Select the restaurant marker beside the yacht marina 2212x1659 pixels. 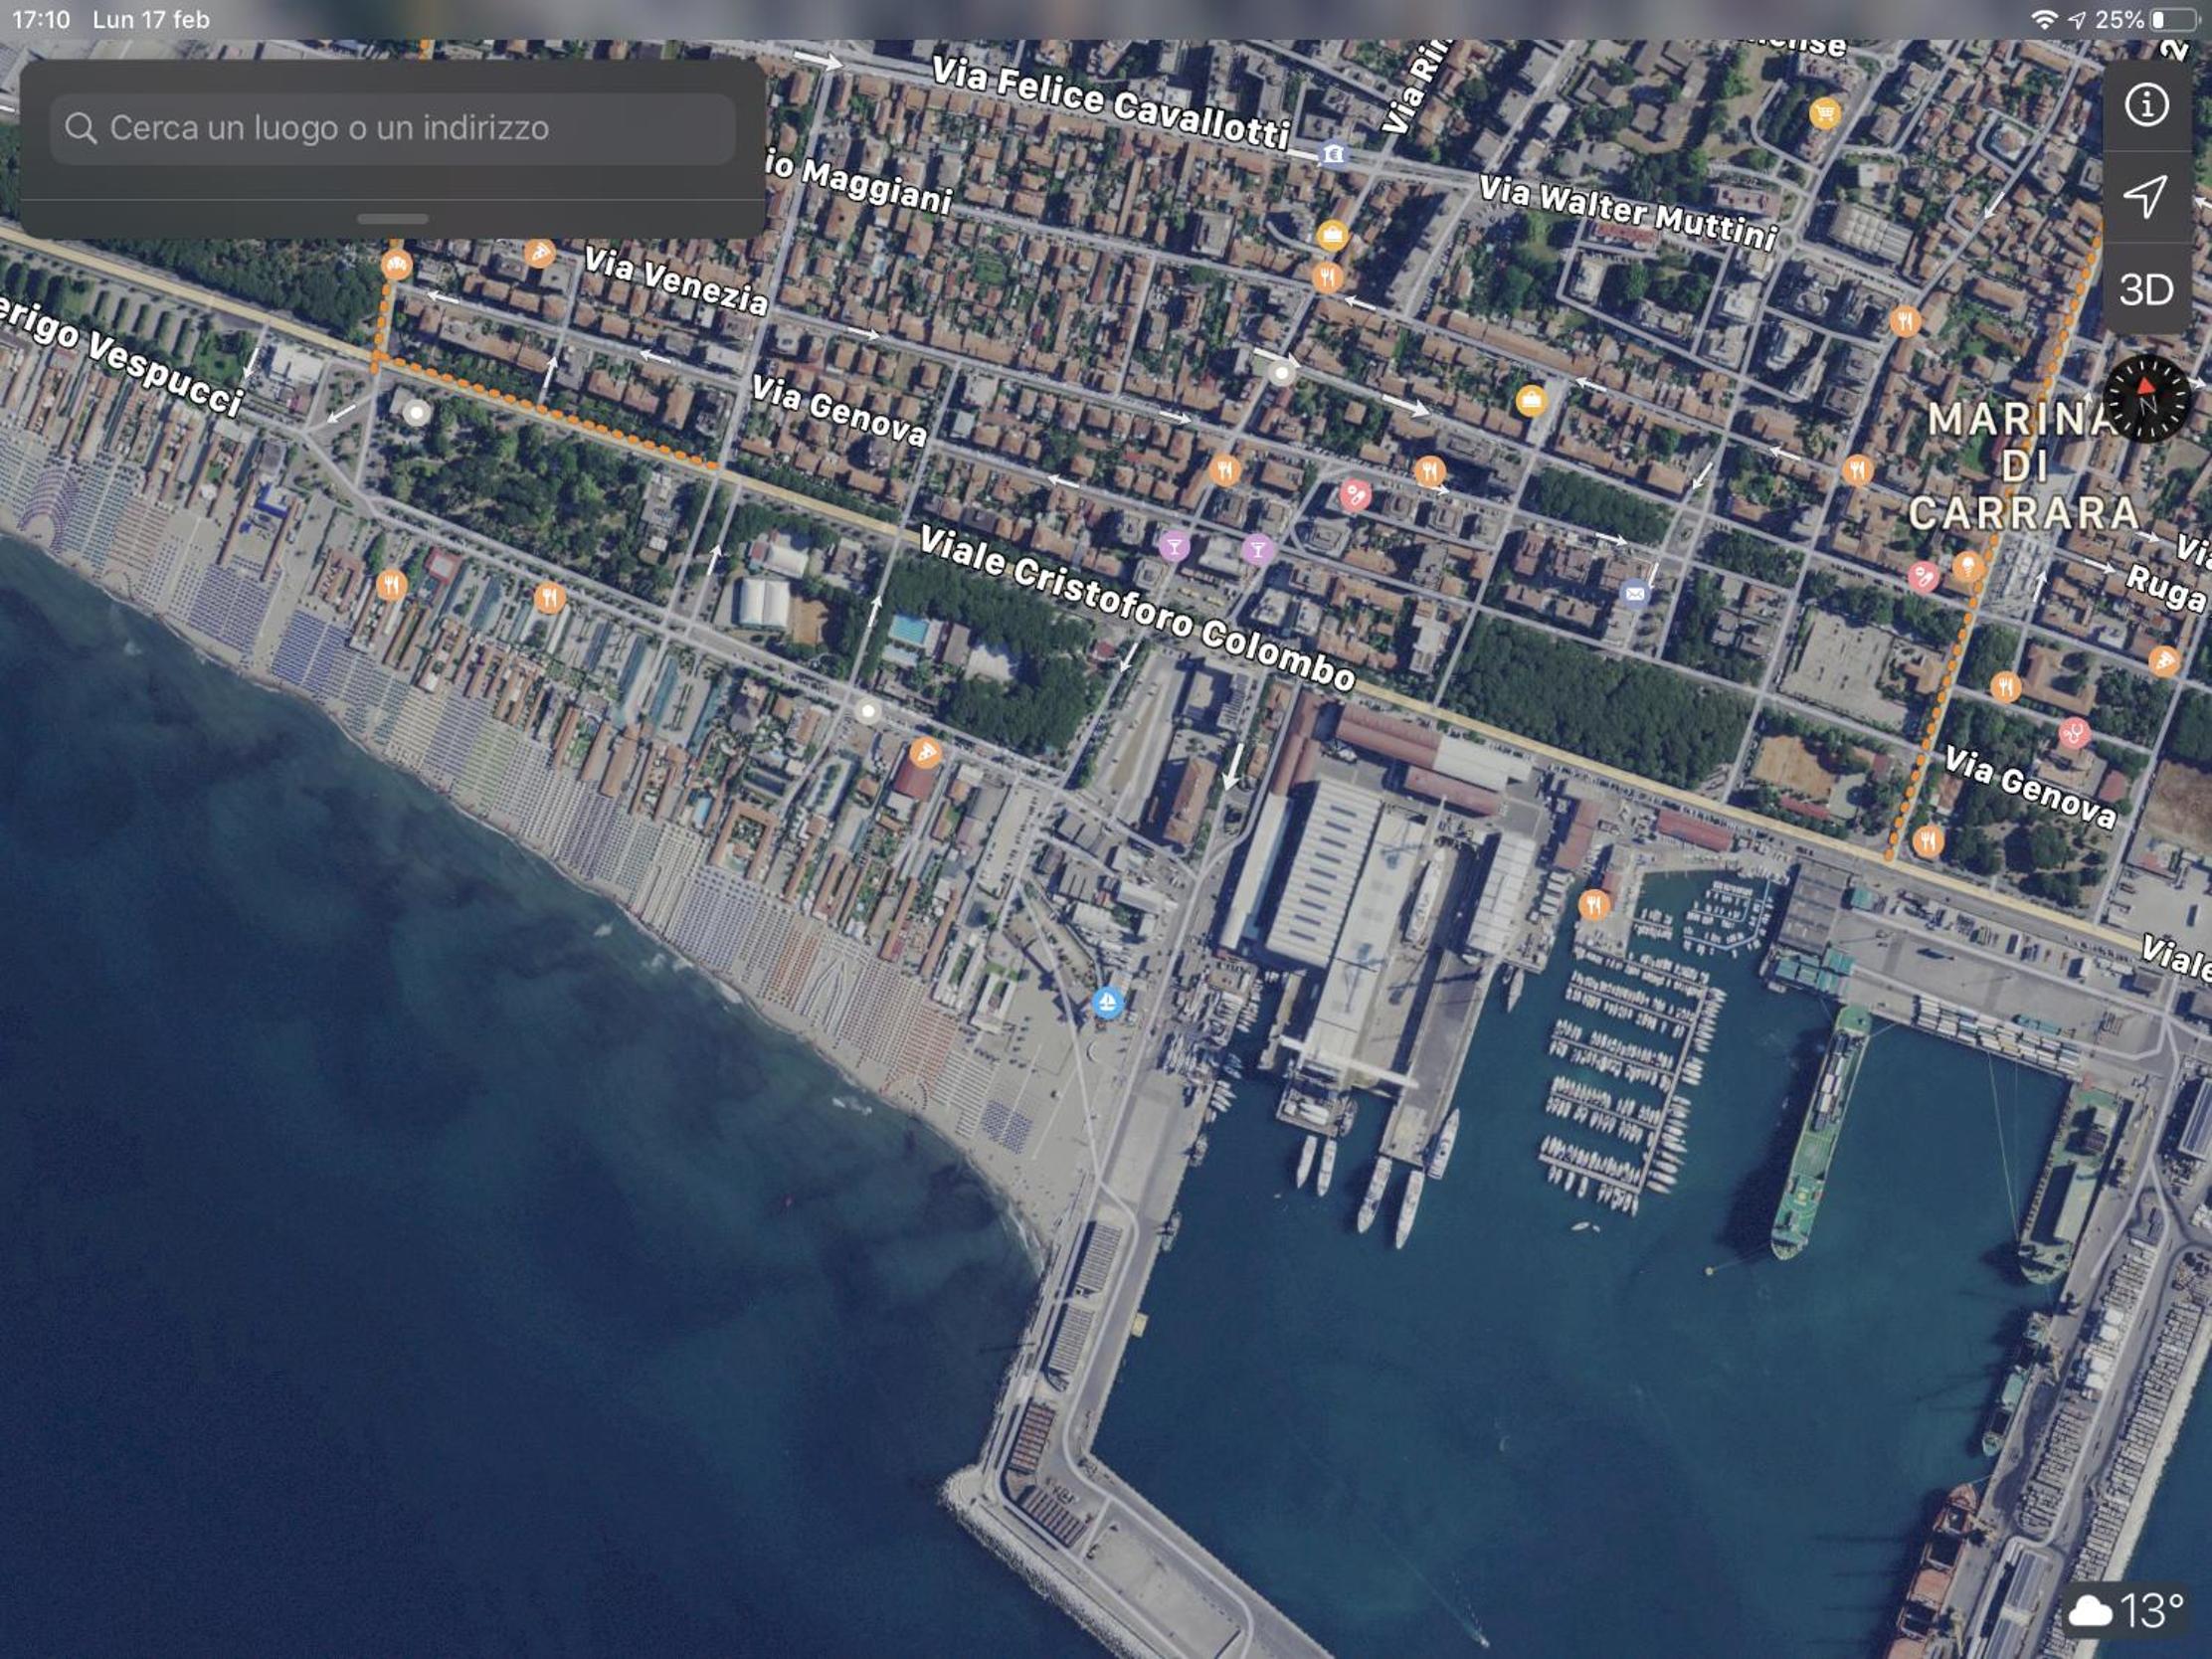click(x=1594, y=905)
